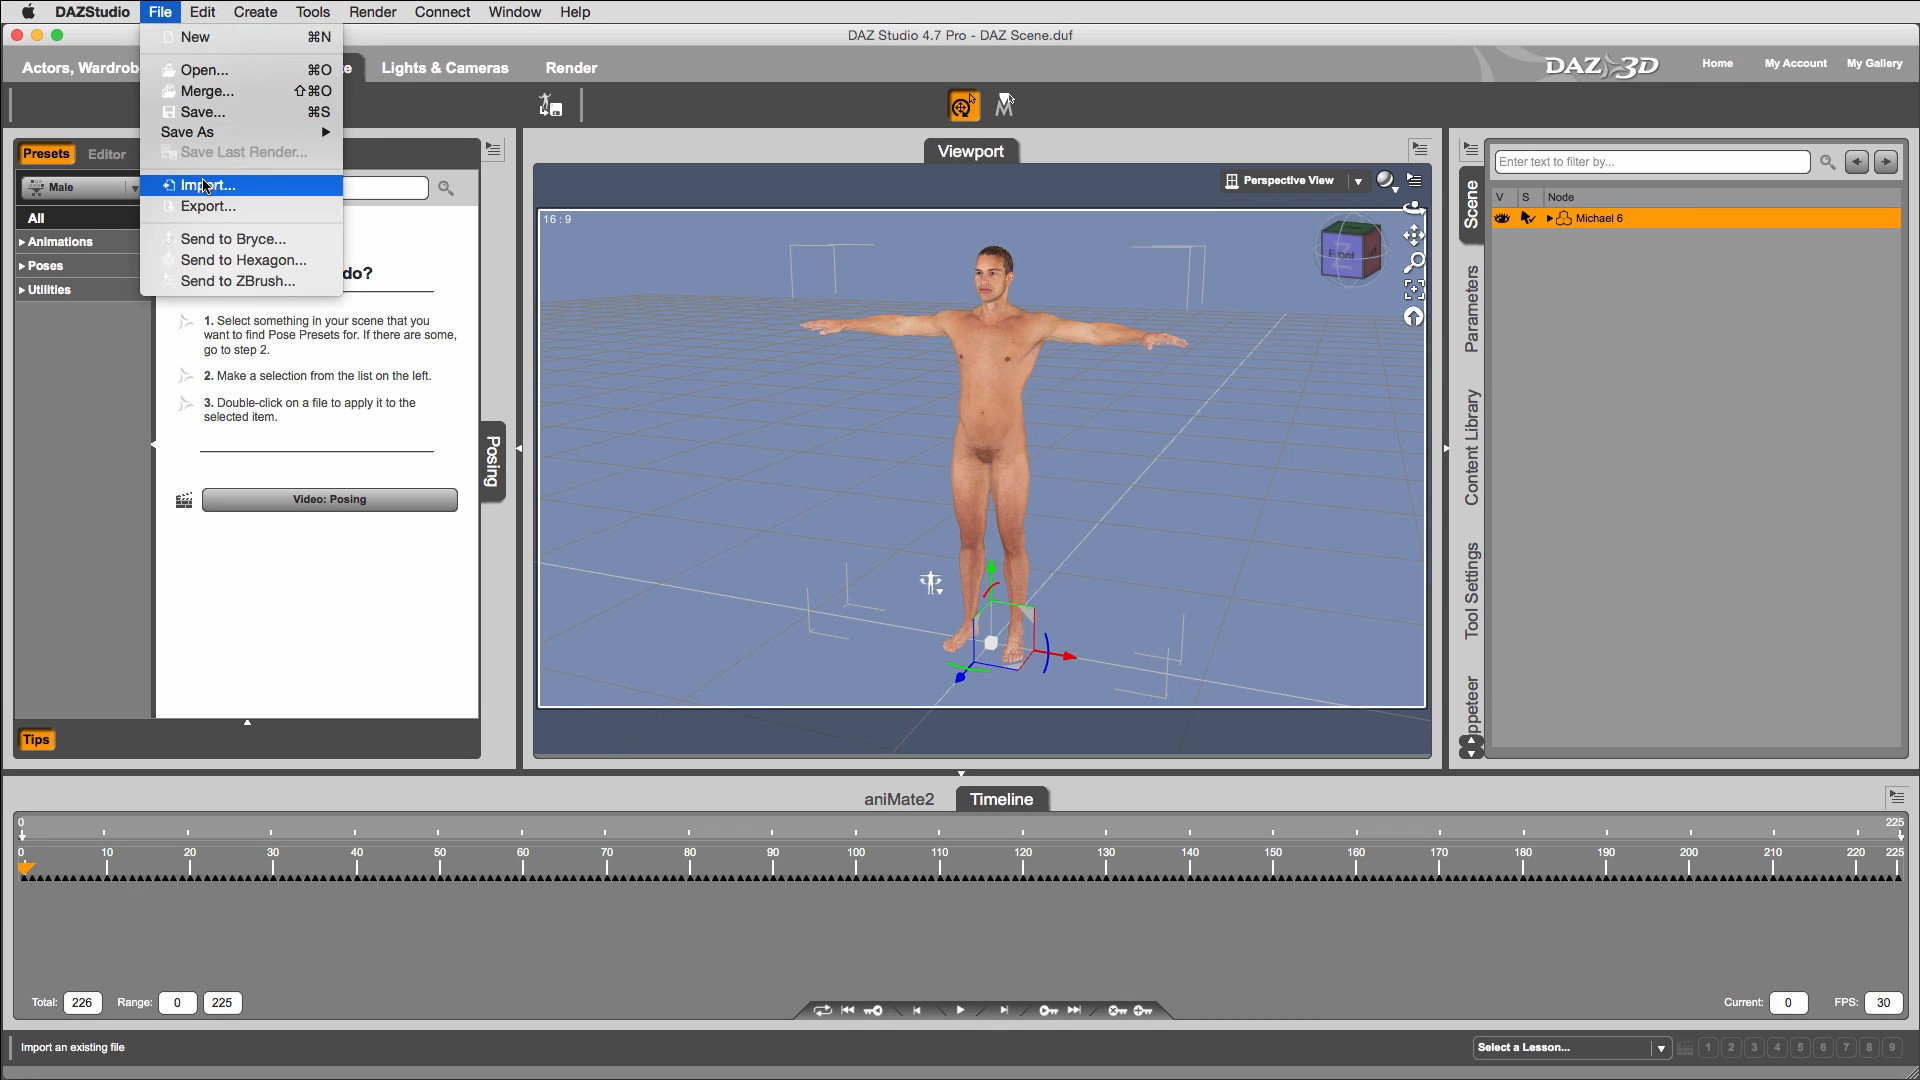Open the Edit menu
Viewport: 1920px width, 1080px height.
coord(202,12)
